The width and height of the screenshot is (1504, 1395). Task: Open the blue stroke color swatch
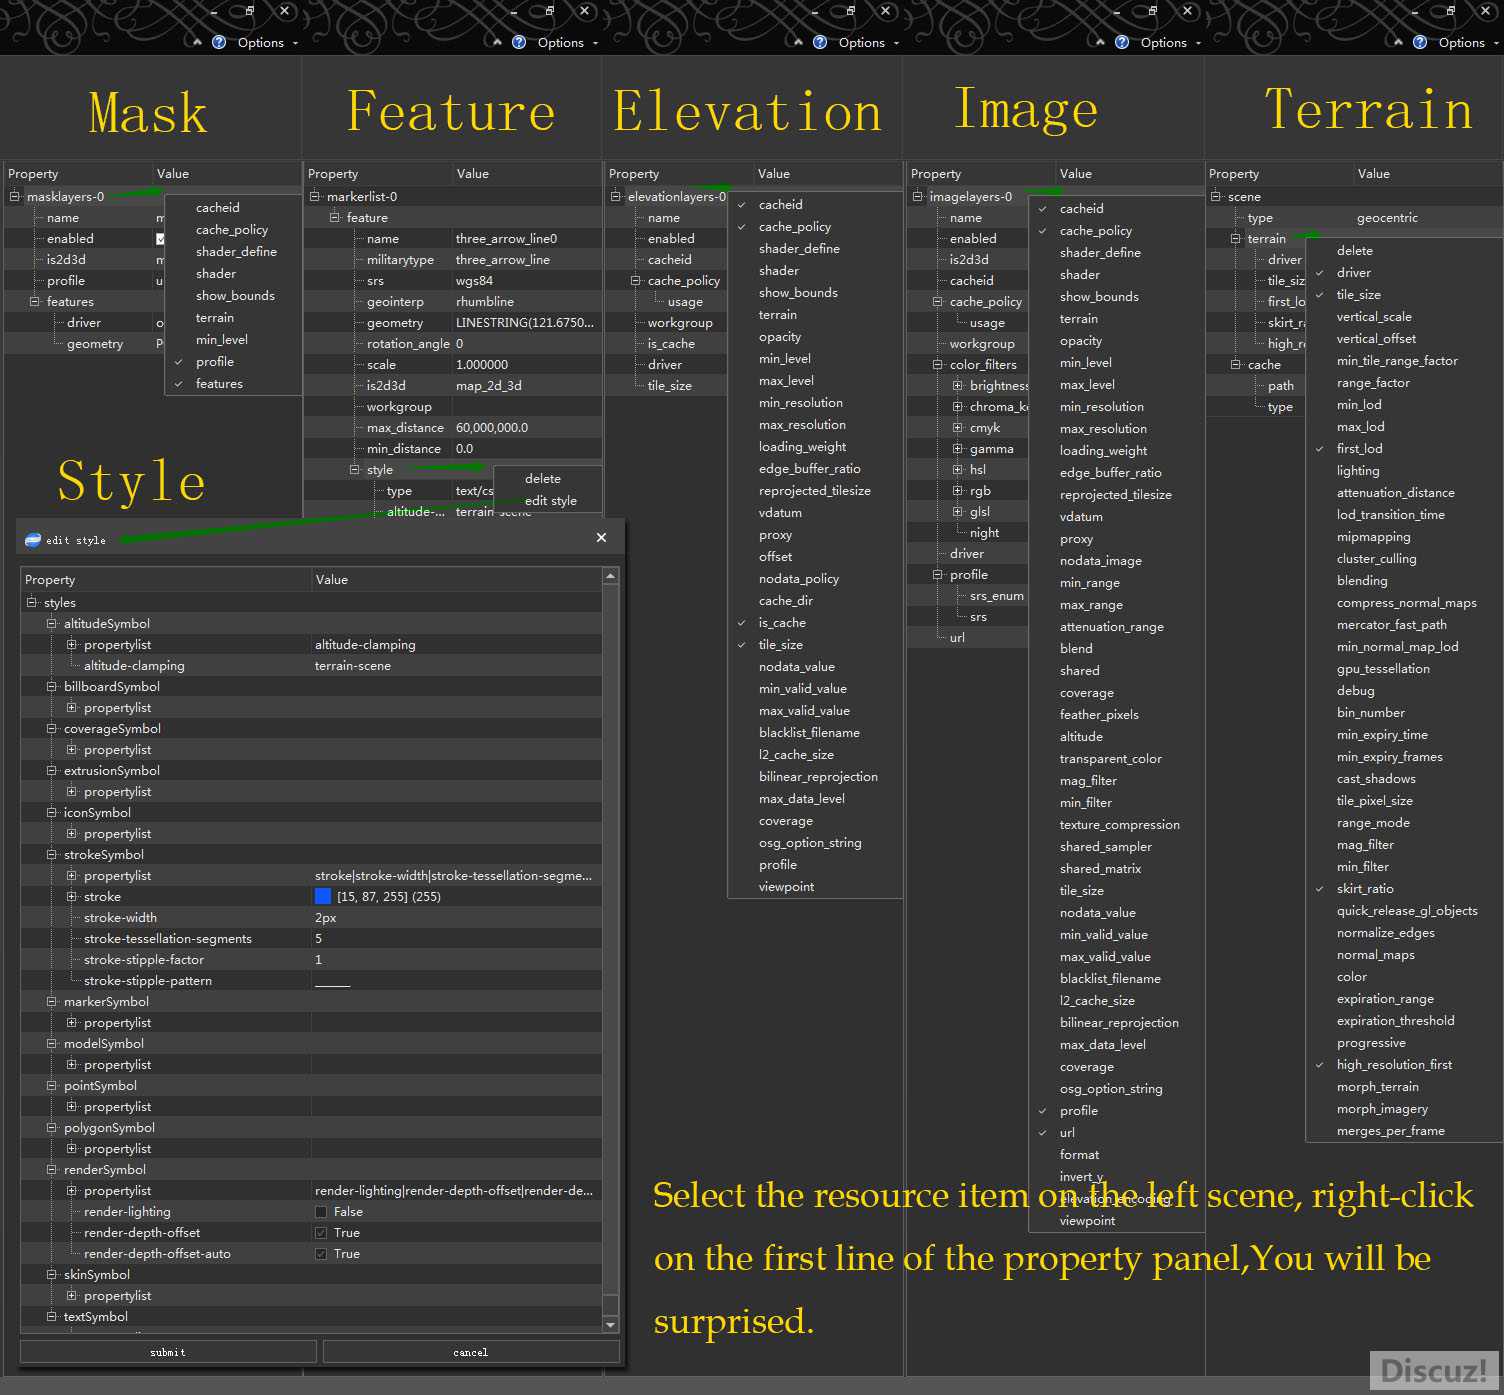[x=323, y=896]
